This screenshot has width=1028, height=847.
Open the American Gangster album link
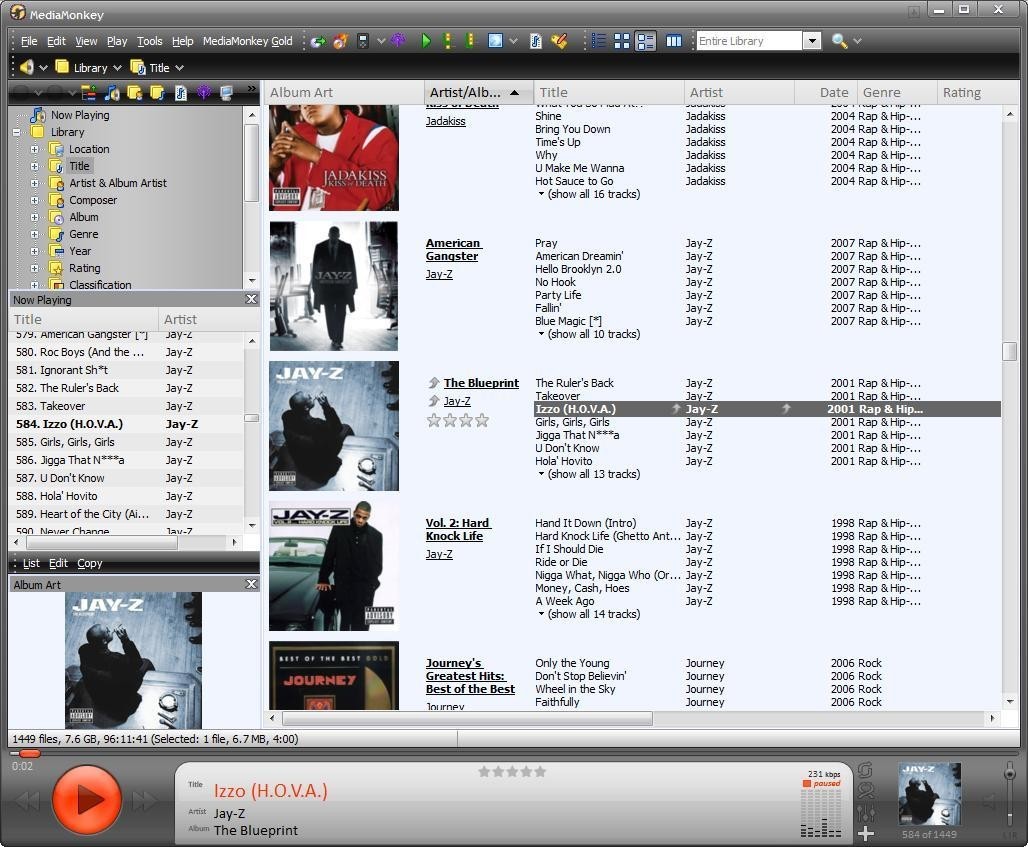point(453,250)
